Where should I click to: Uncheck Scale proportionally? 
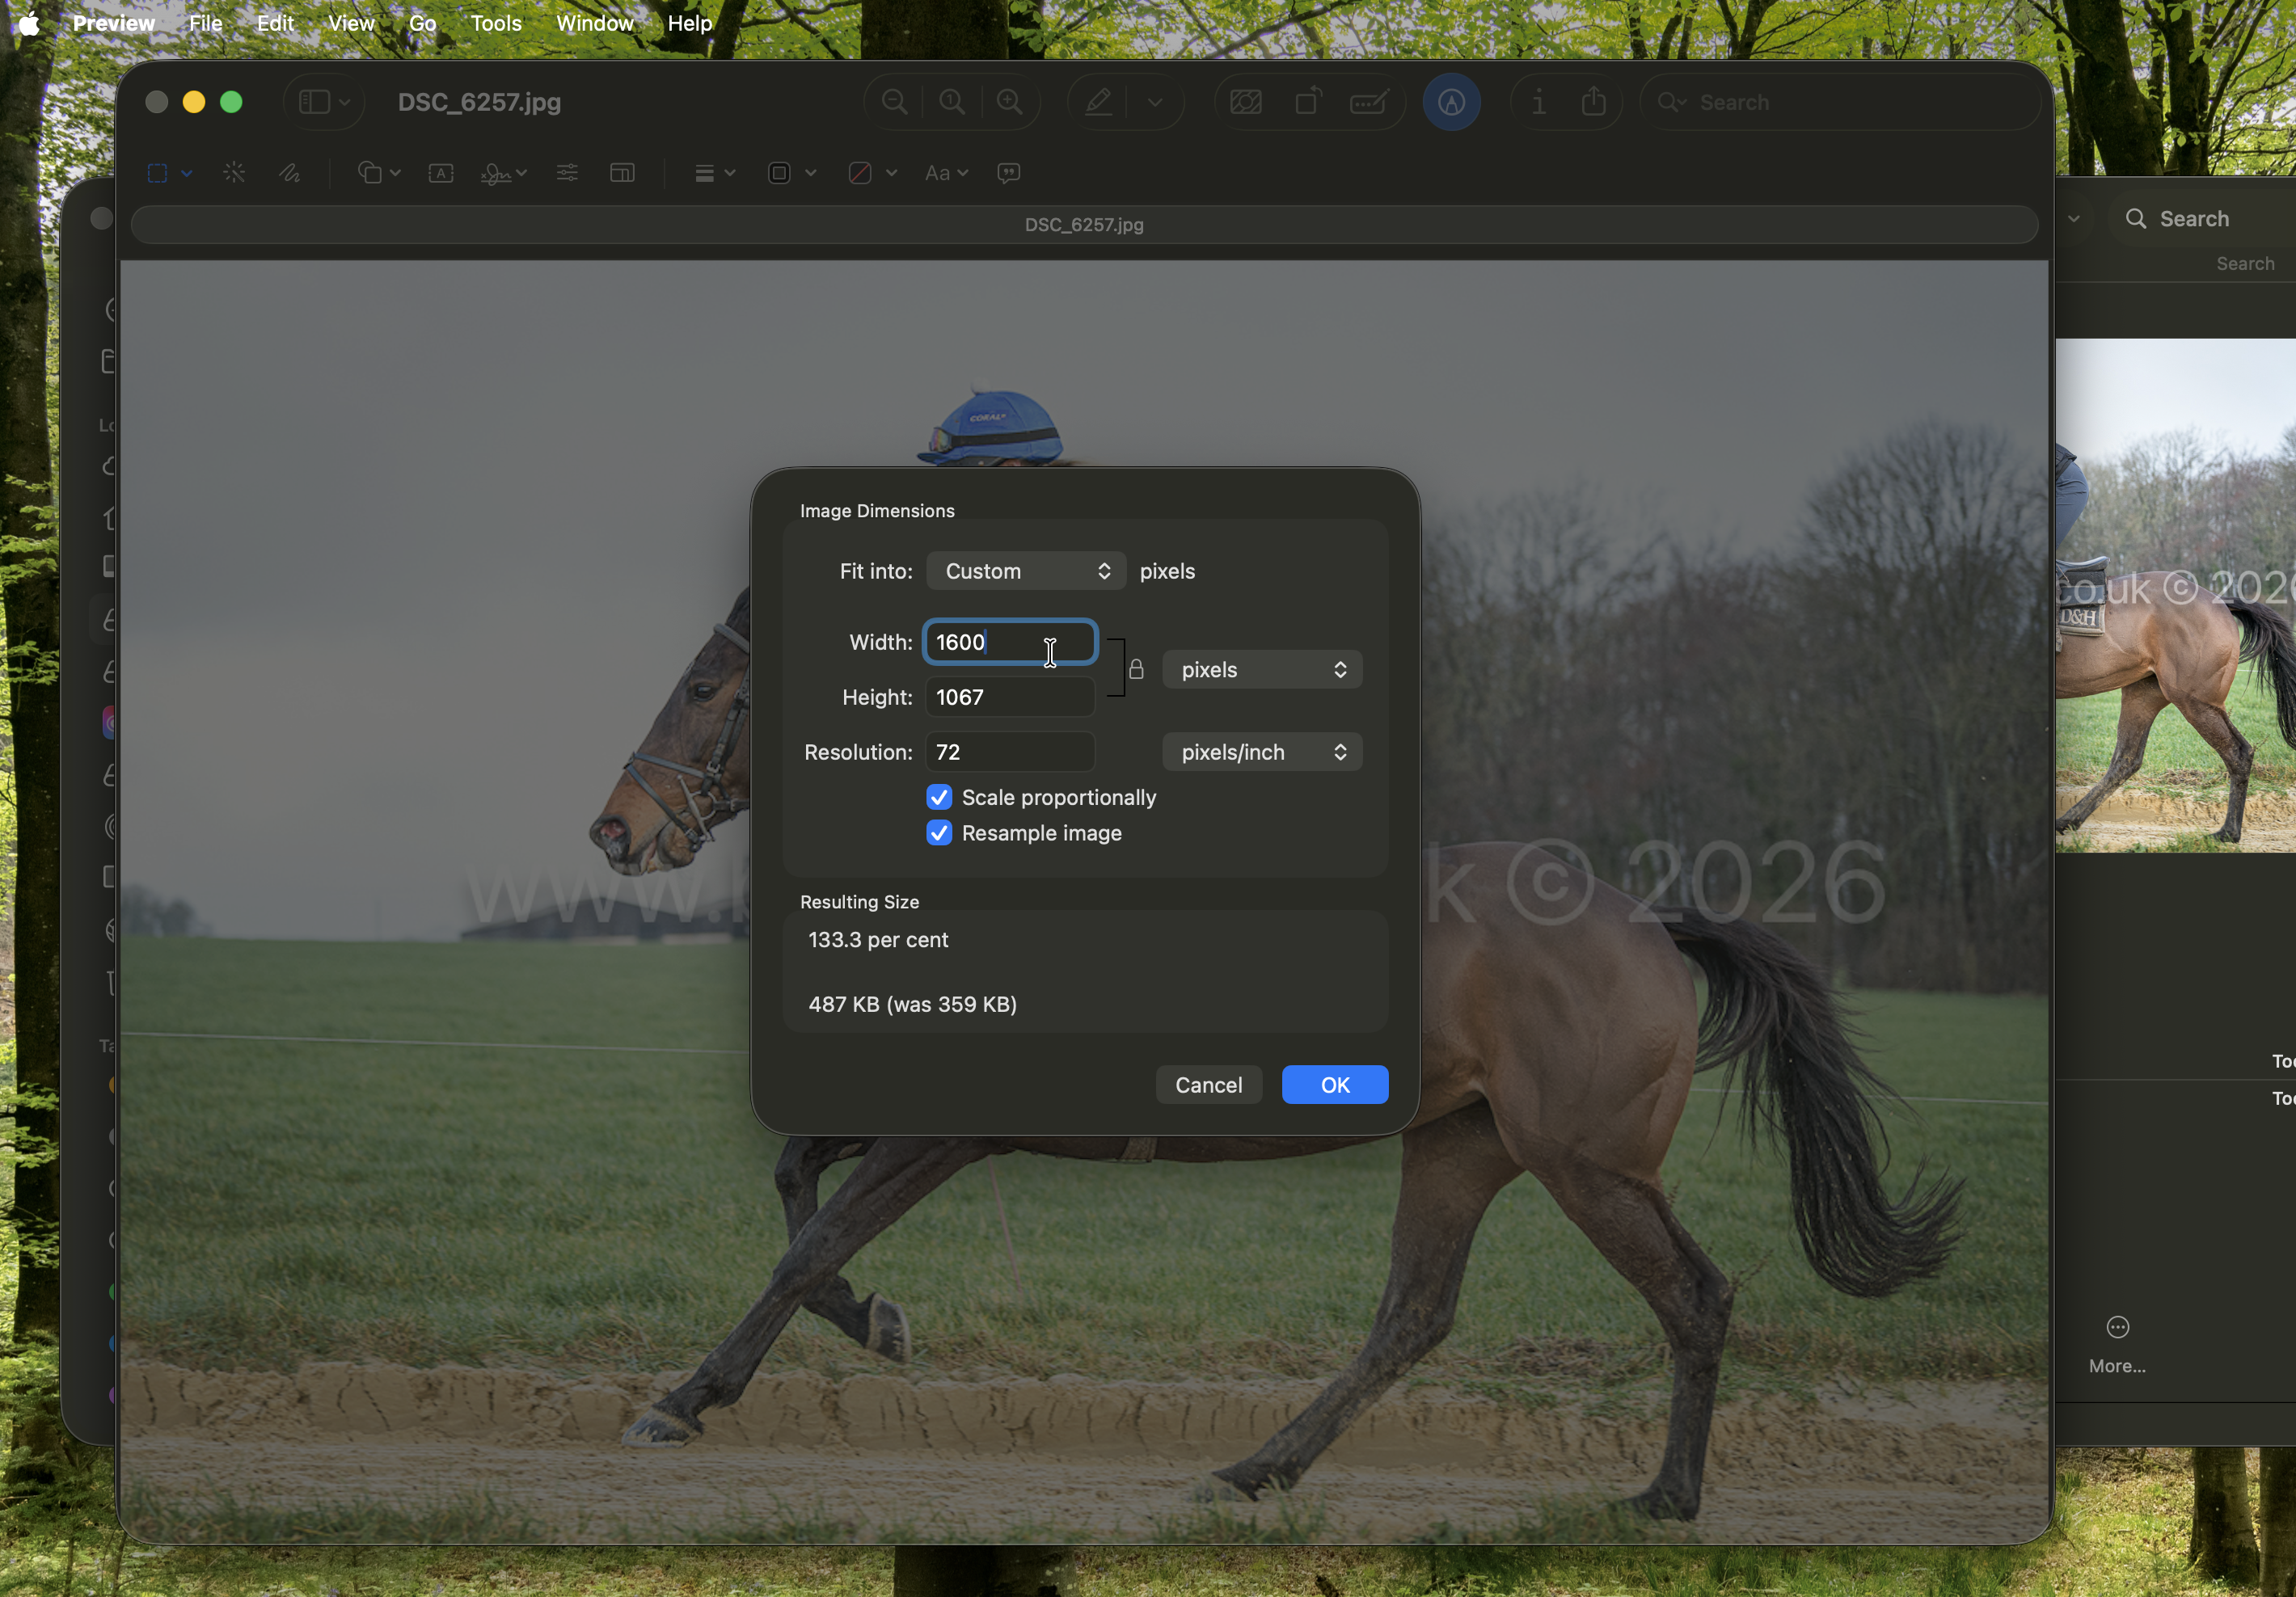pos(938,797)
